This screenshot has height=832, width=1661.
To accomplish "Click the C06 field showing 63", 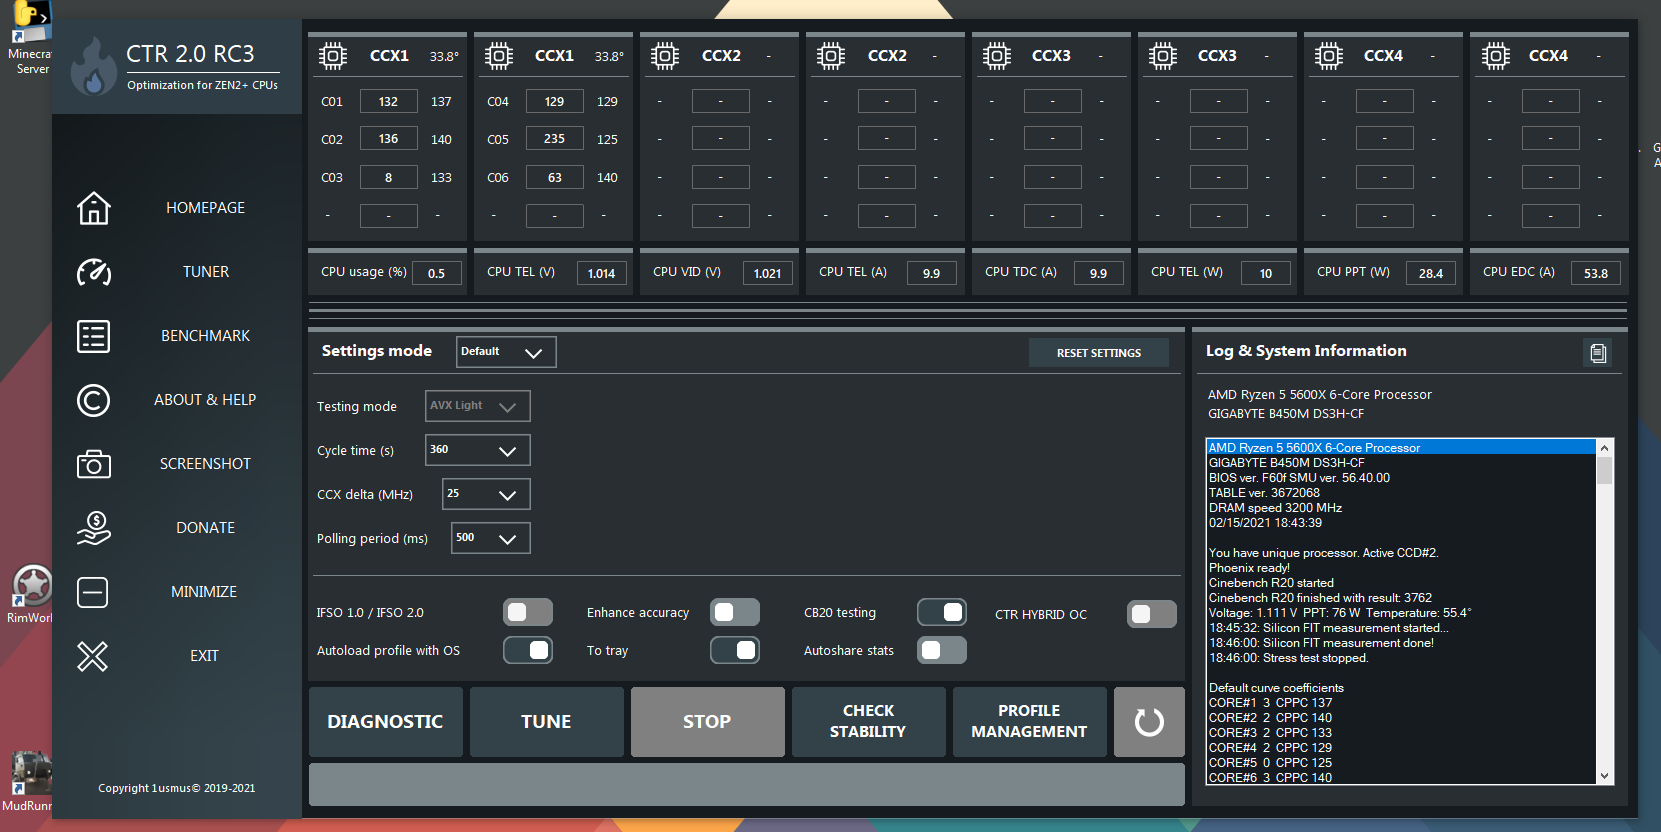I will coord(555,177).
